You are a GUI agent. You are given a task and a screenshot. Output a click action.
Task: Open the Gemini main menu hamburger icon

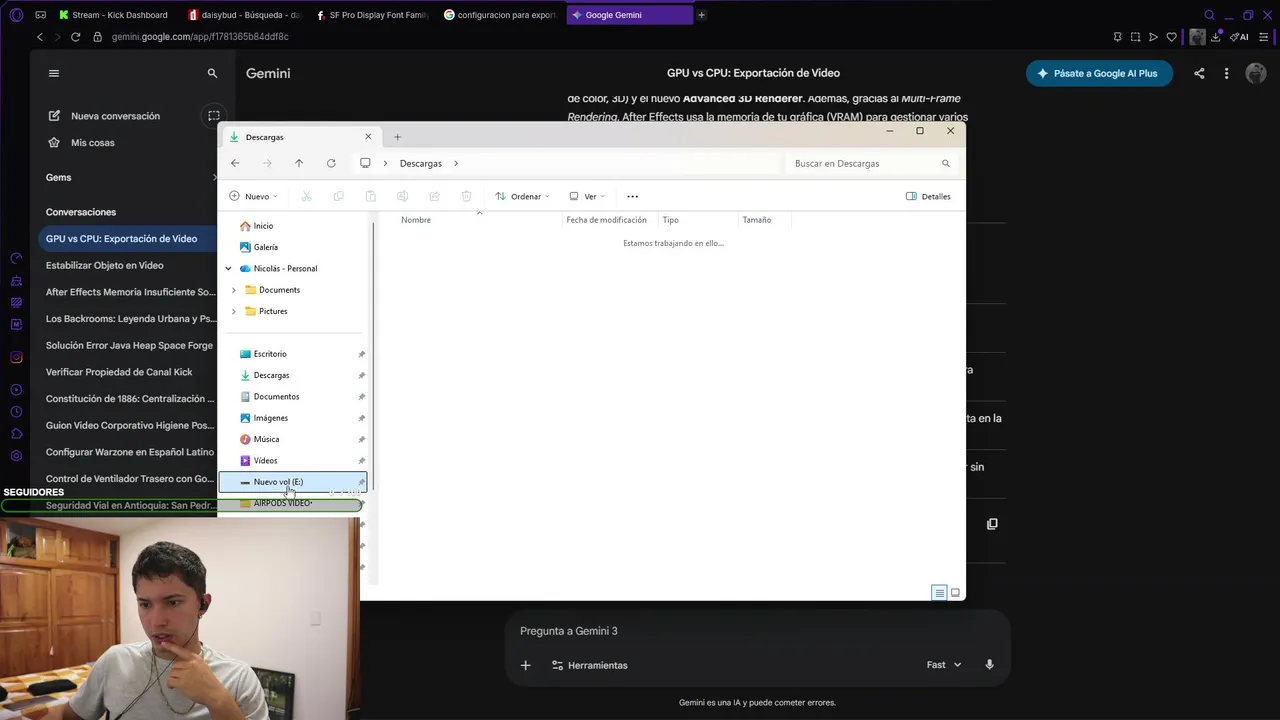[54, 73]
